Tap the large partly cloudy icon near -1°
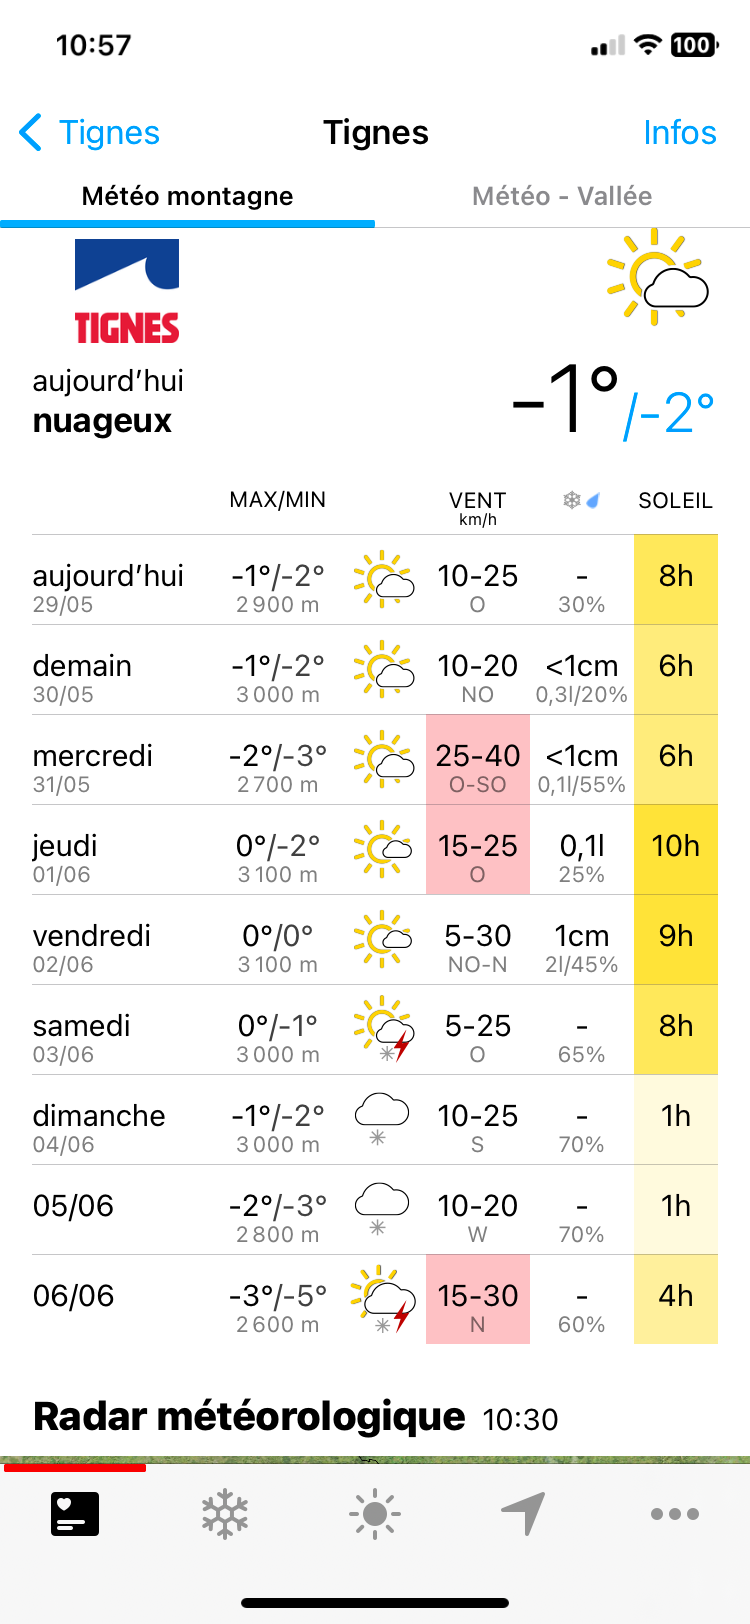Image resolution: width=750 pixels, height=1624 pixels. tap(657, 277)
